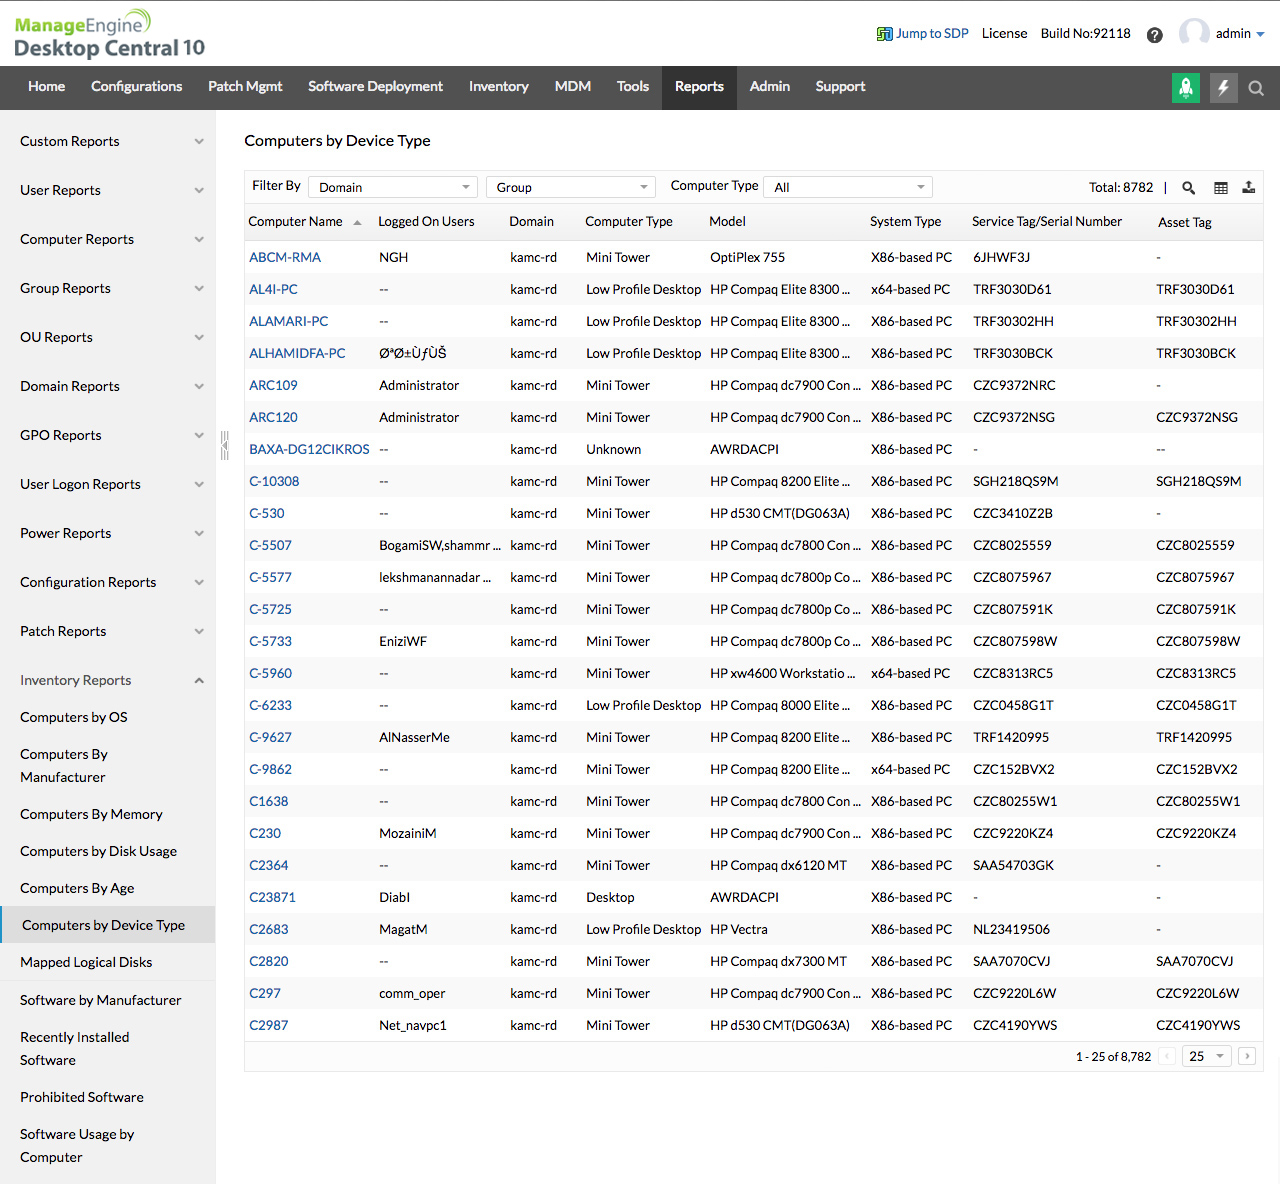Screen dimensions: 1280x1184
Task: Sort by Service Tag/Serial Number column
Action: pos(1047,222)
